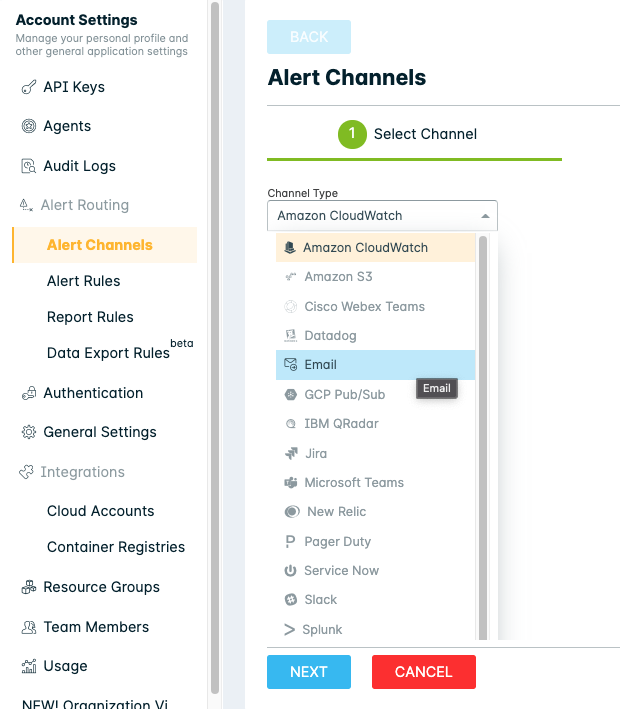Collapse the Channel Type dropdown arrow
The width and height of the screenshot is (620, 709).
coord(485,216)
